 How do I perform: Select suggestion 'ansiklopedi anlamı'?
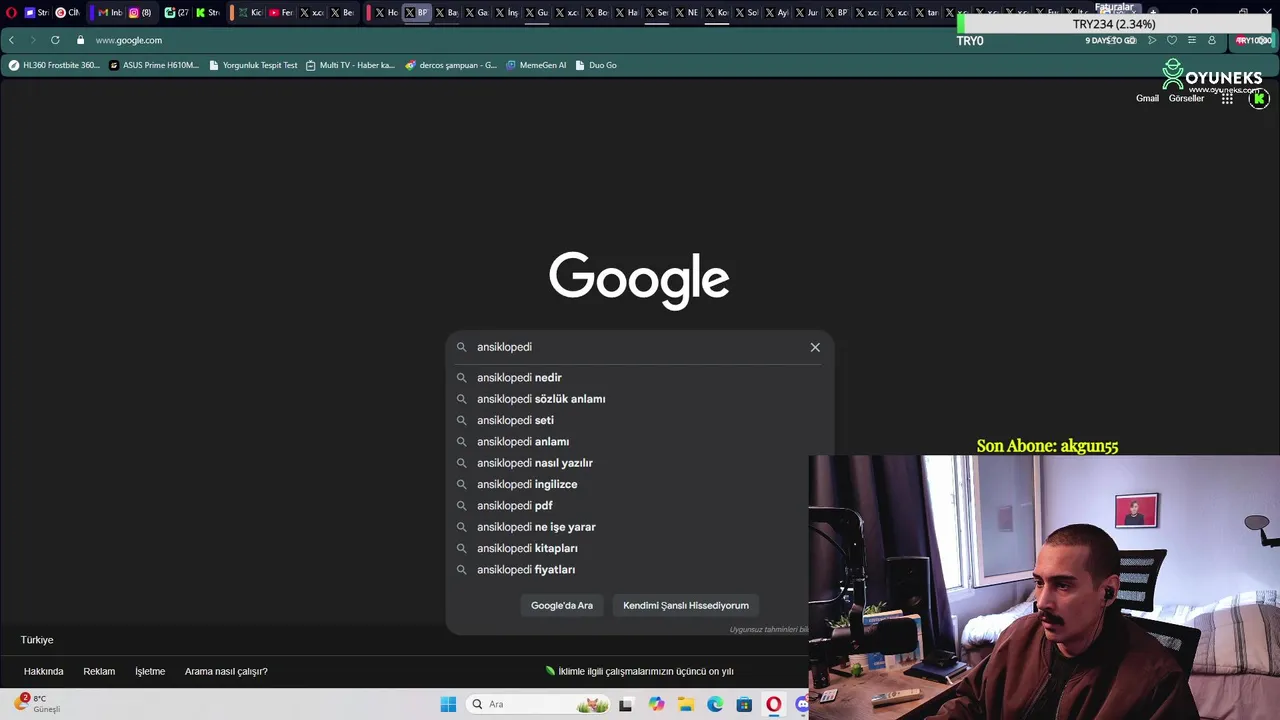(x=639, y=442)
